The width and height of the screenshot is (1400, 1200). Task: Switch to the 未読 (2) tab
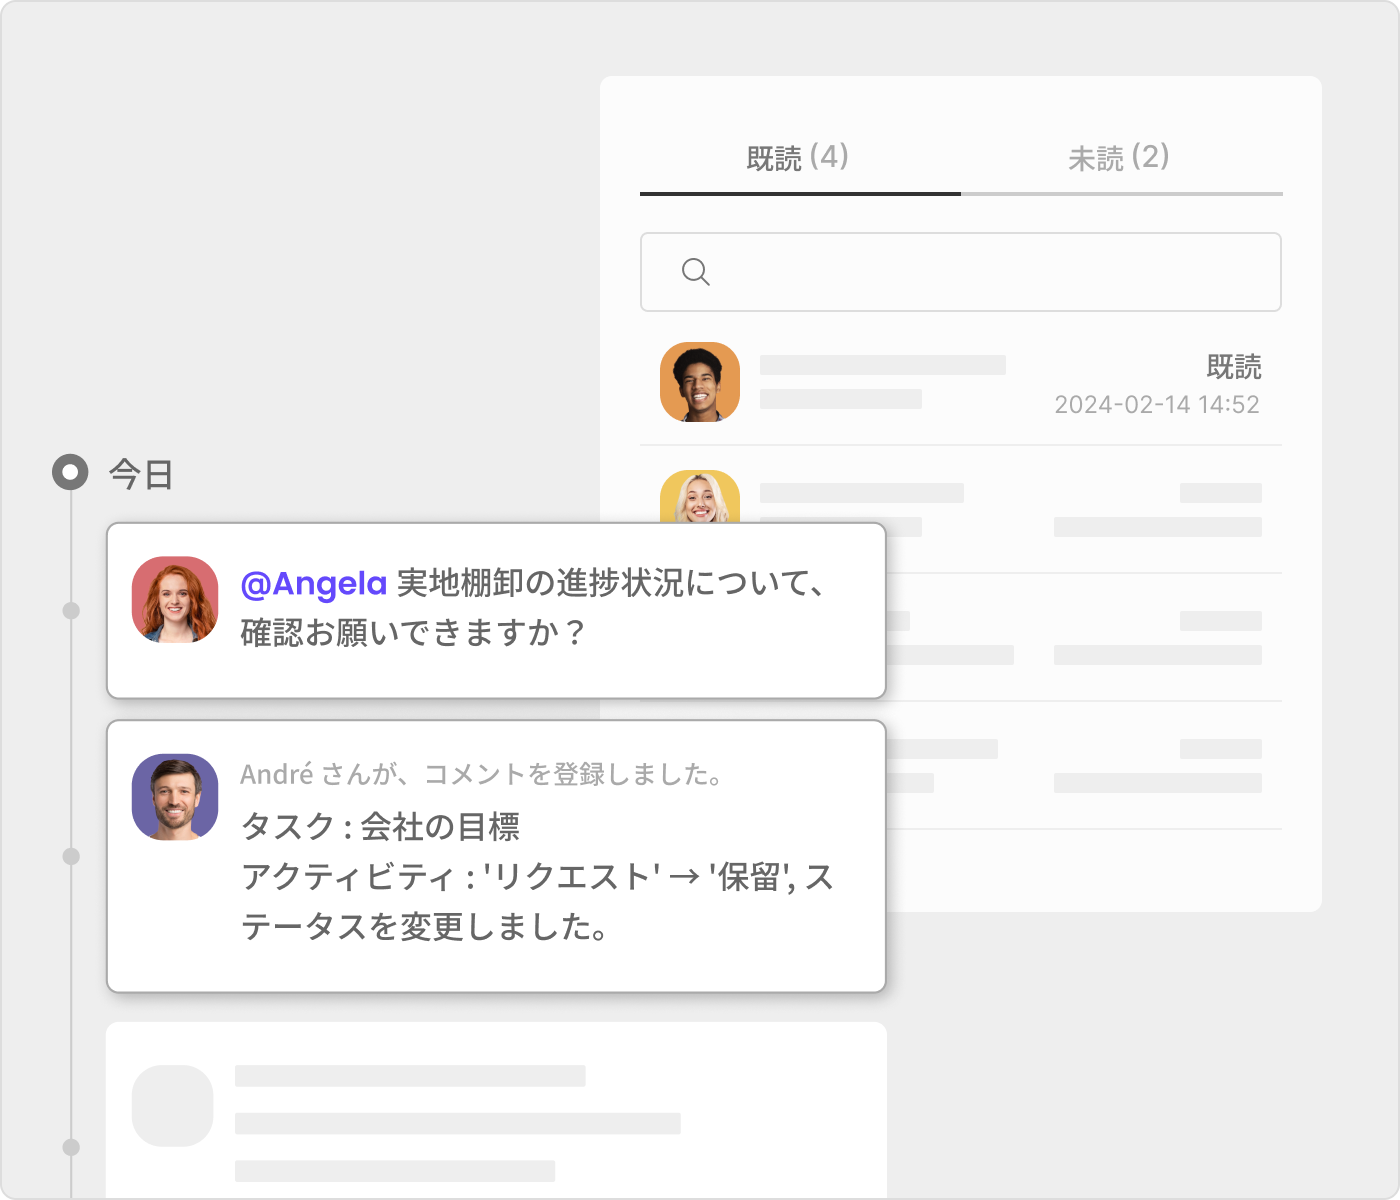point(1119,158)
